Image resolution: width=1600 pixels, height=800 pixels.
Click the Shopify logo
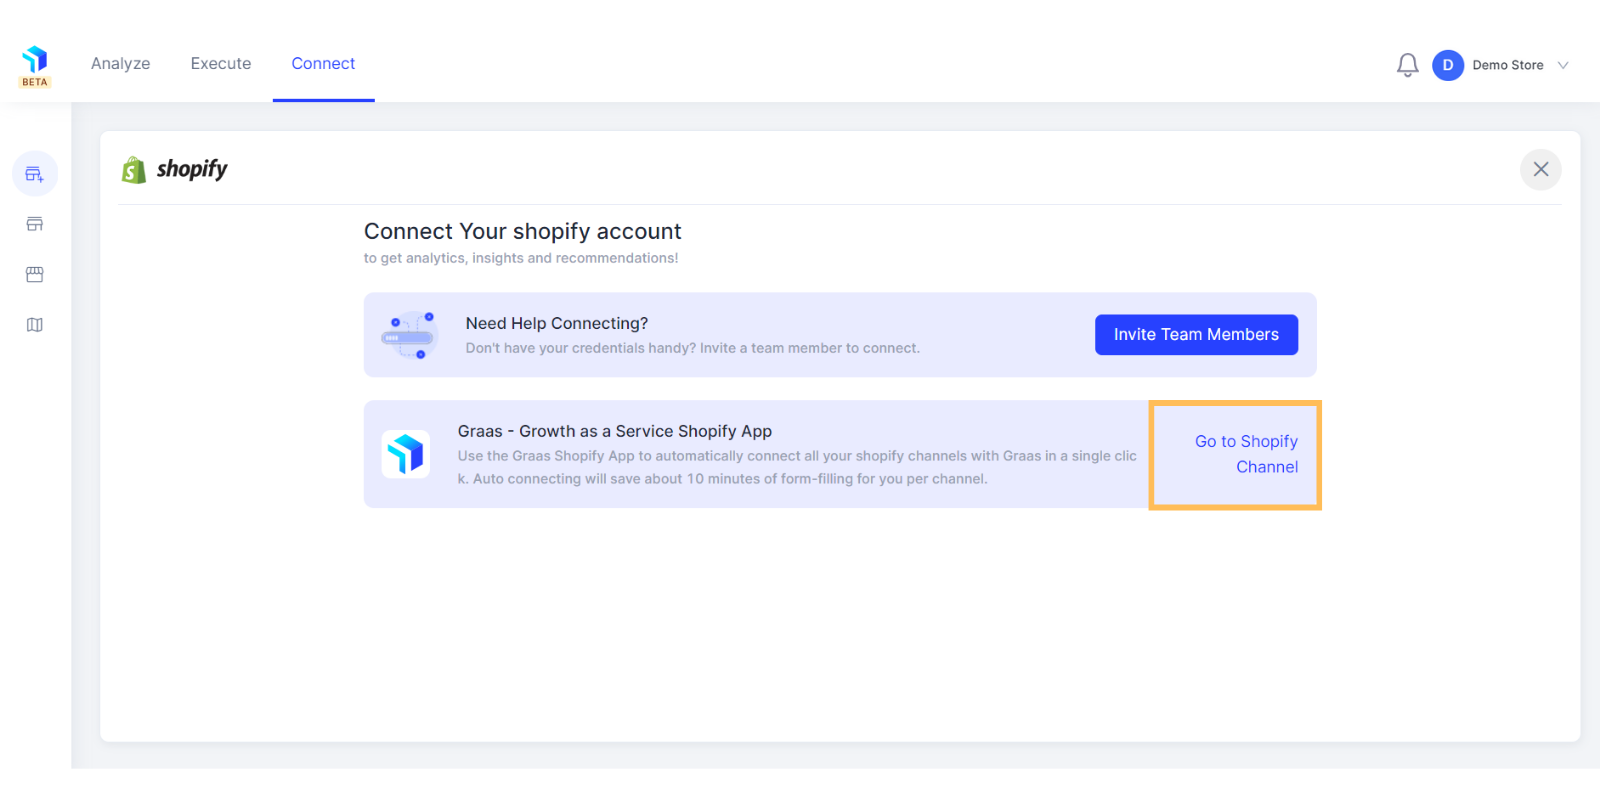tap(174, 169)
